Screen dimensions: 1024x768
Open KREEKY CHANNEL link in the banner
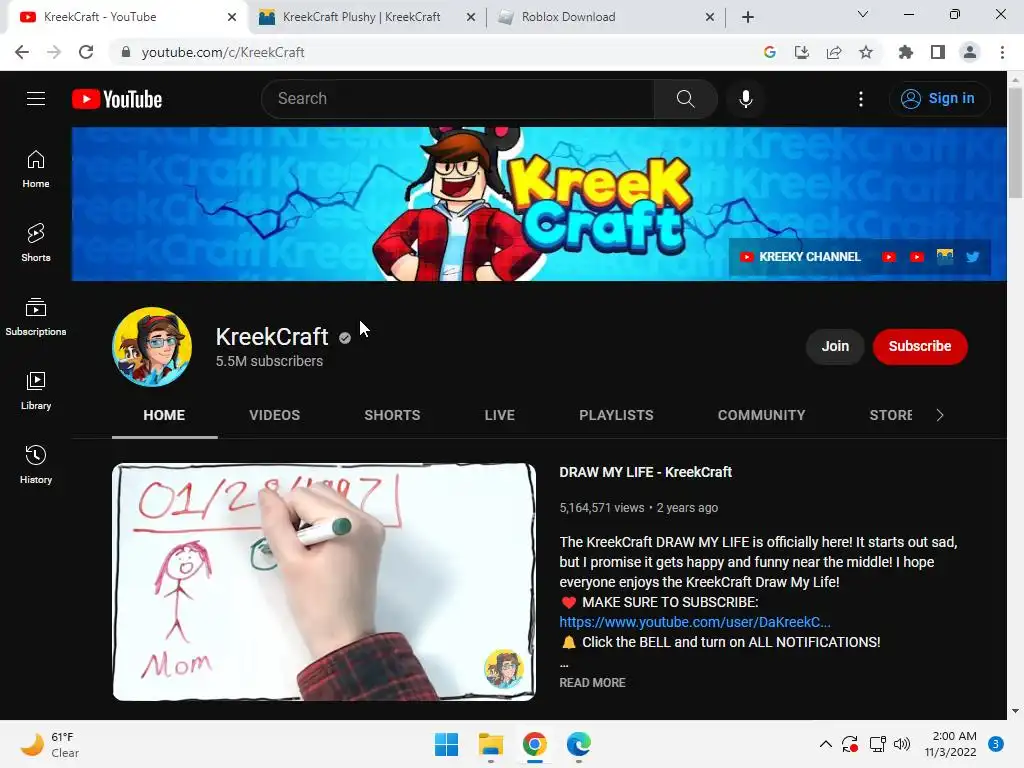pyautogui.click(x=799, y=257)
